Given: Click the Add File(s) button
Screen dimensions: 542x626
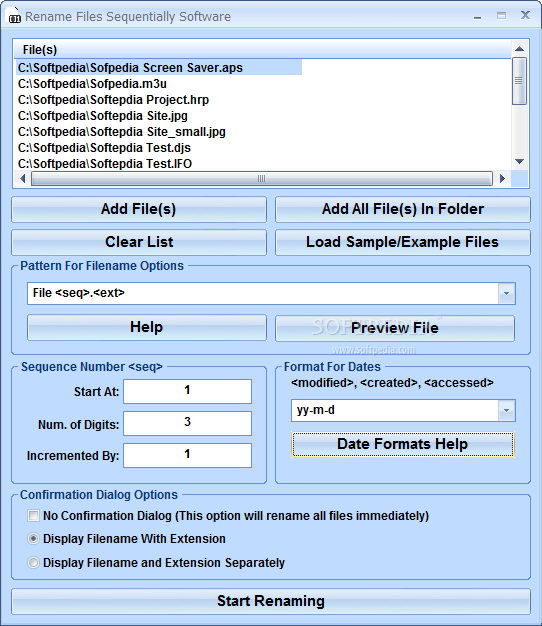Looking at the screenshot, I should point(139,209).
